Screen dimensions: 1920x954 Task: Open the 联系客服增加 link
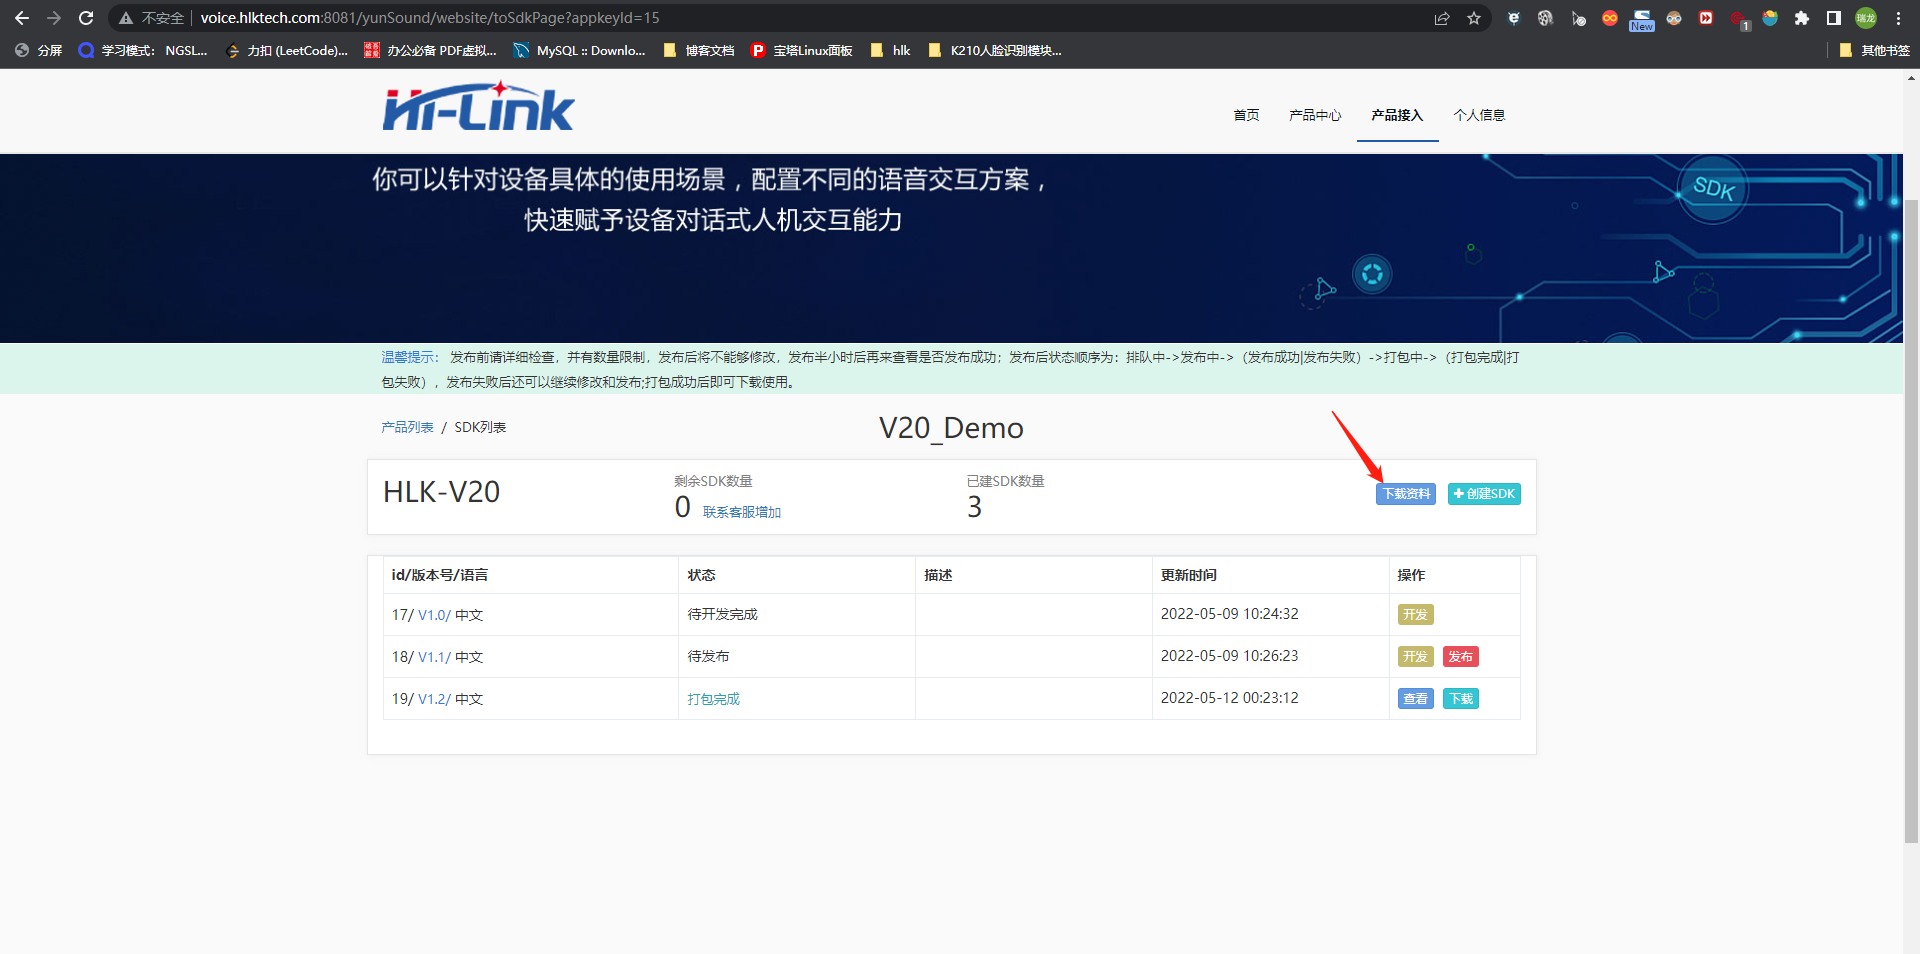click(742, 512)
